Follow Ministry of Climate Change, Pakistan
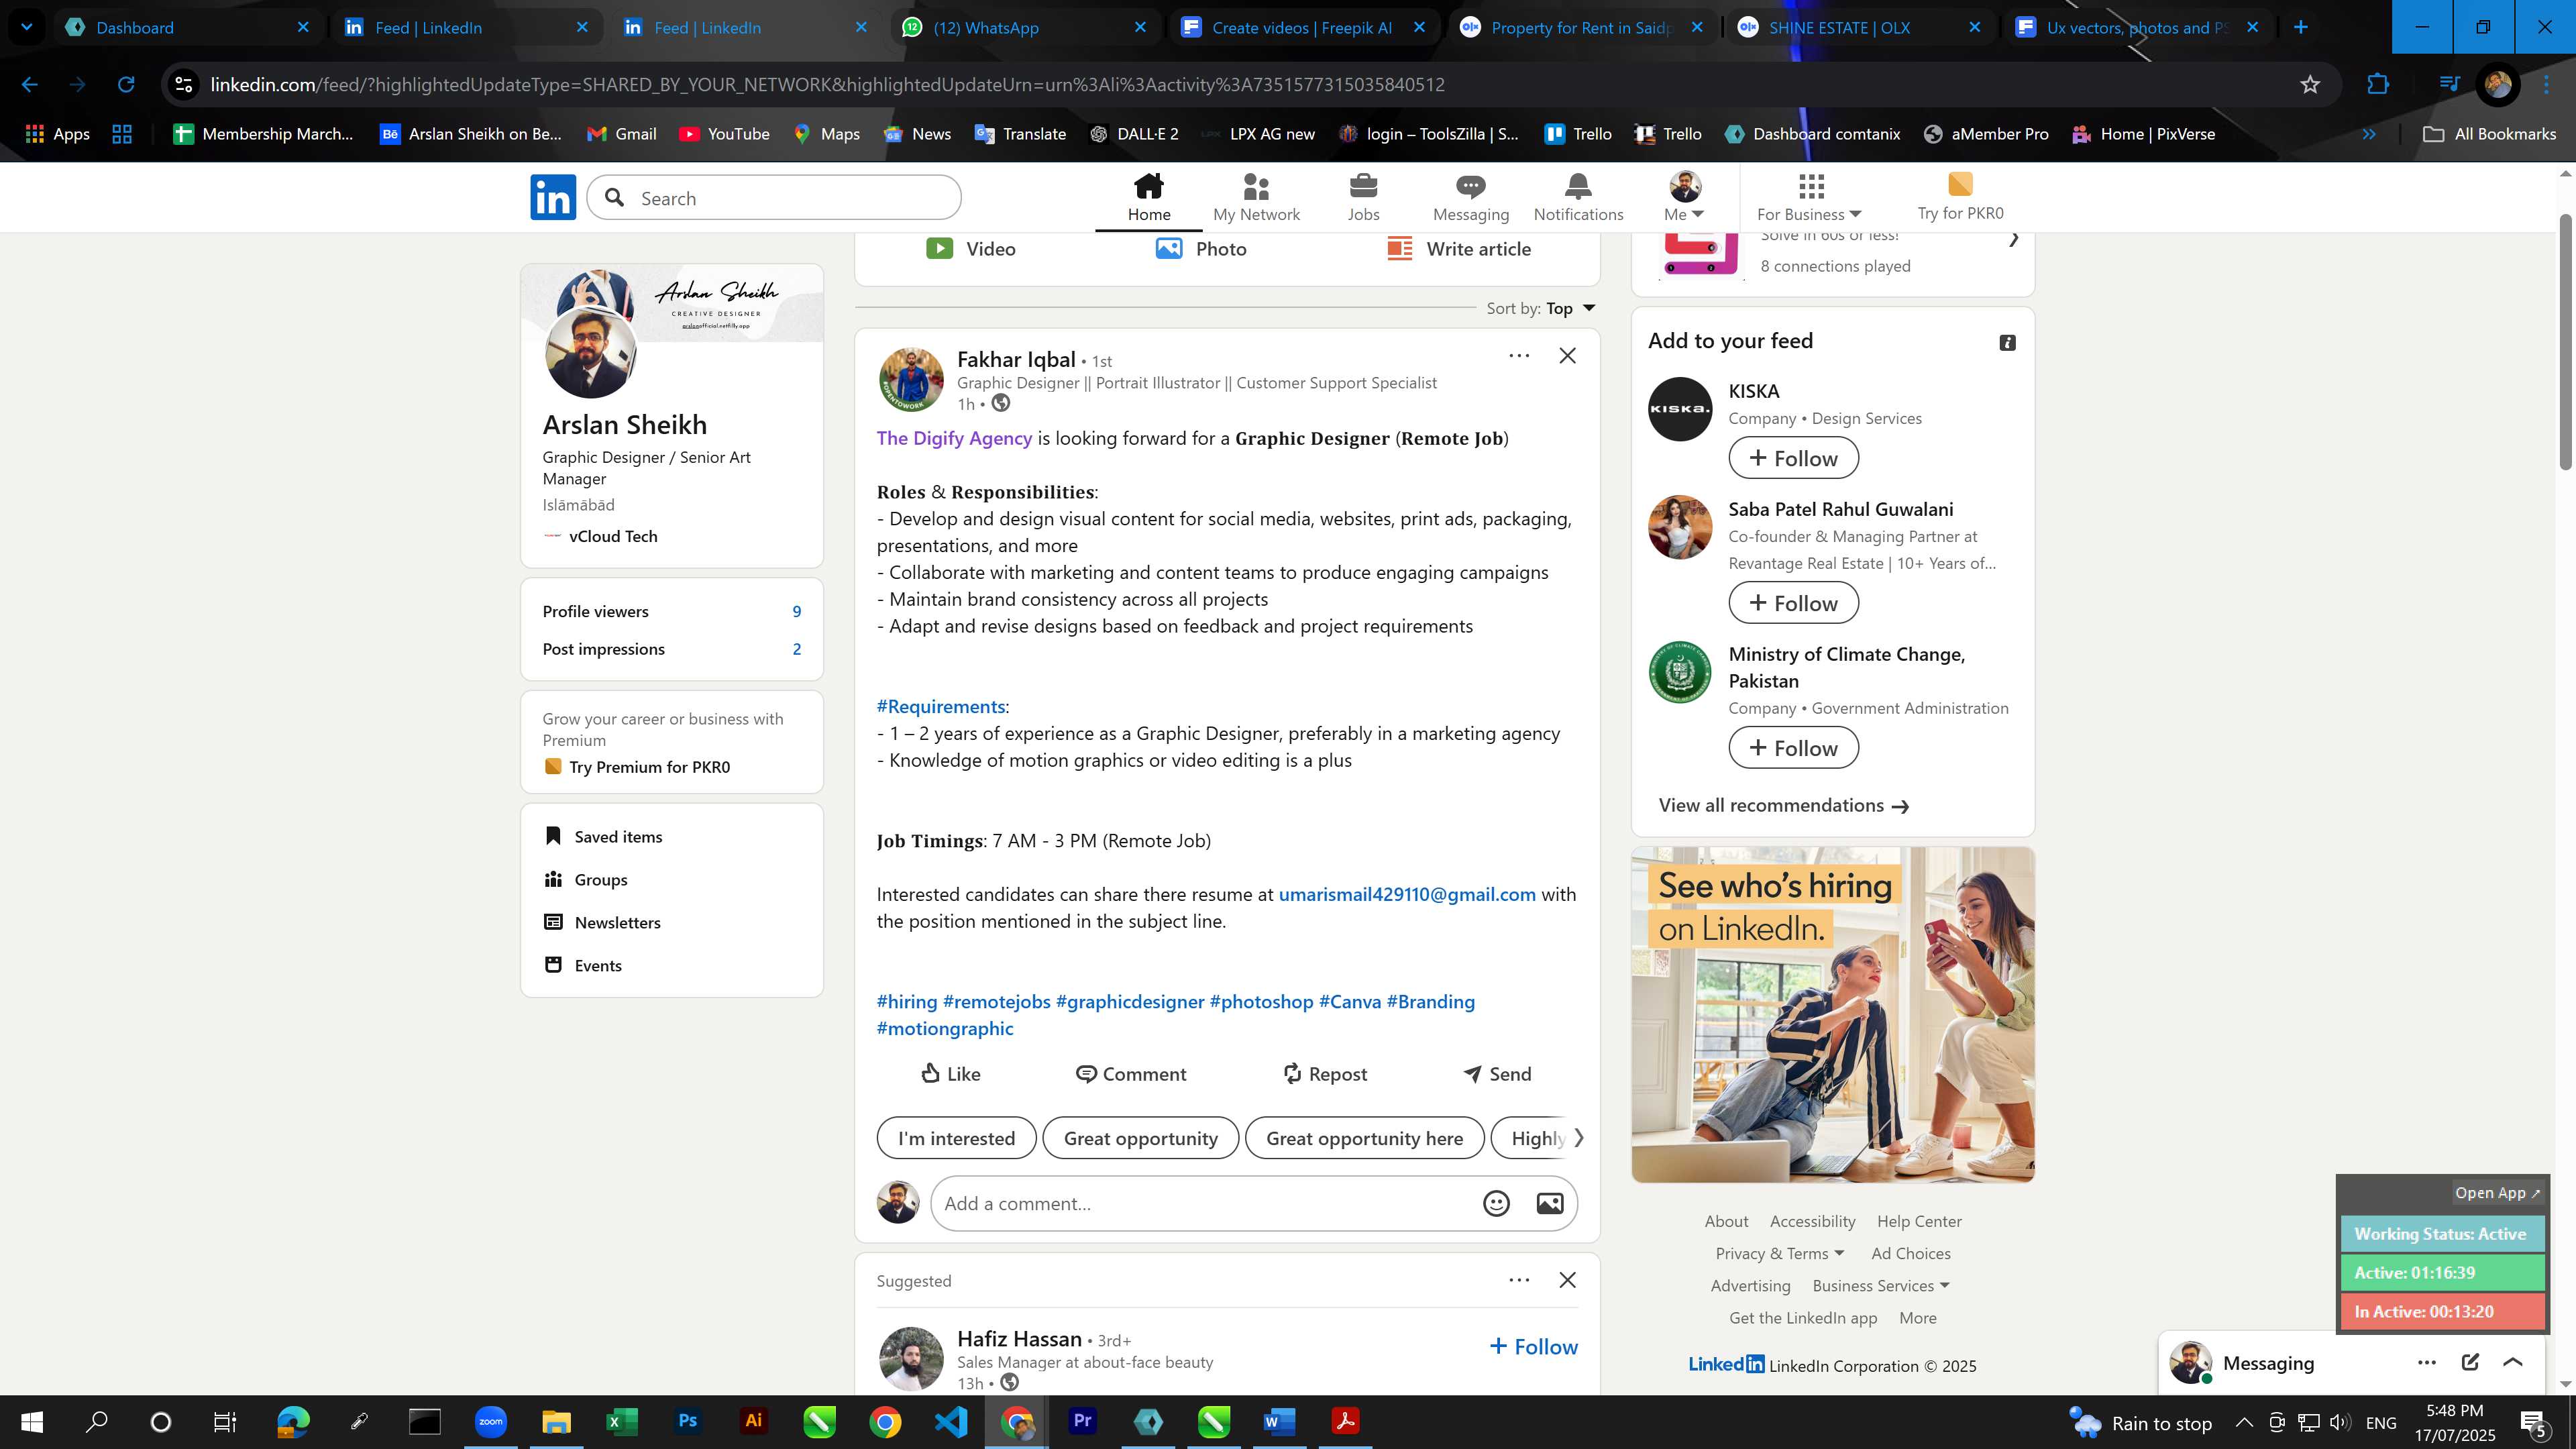This screenshot has height=1449, width=2576. pos(1793,748)
